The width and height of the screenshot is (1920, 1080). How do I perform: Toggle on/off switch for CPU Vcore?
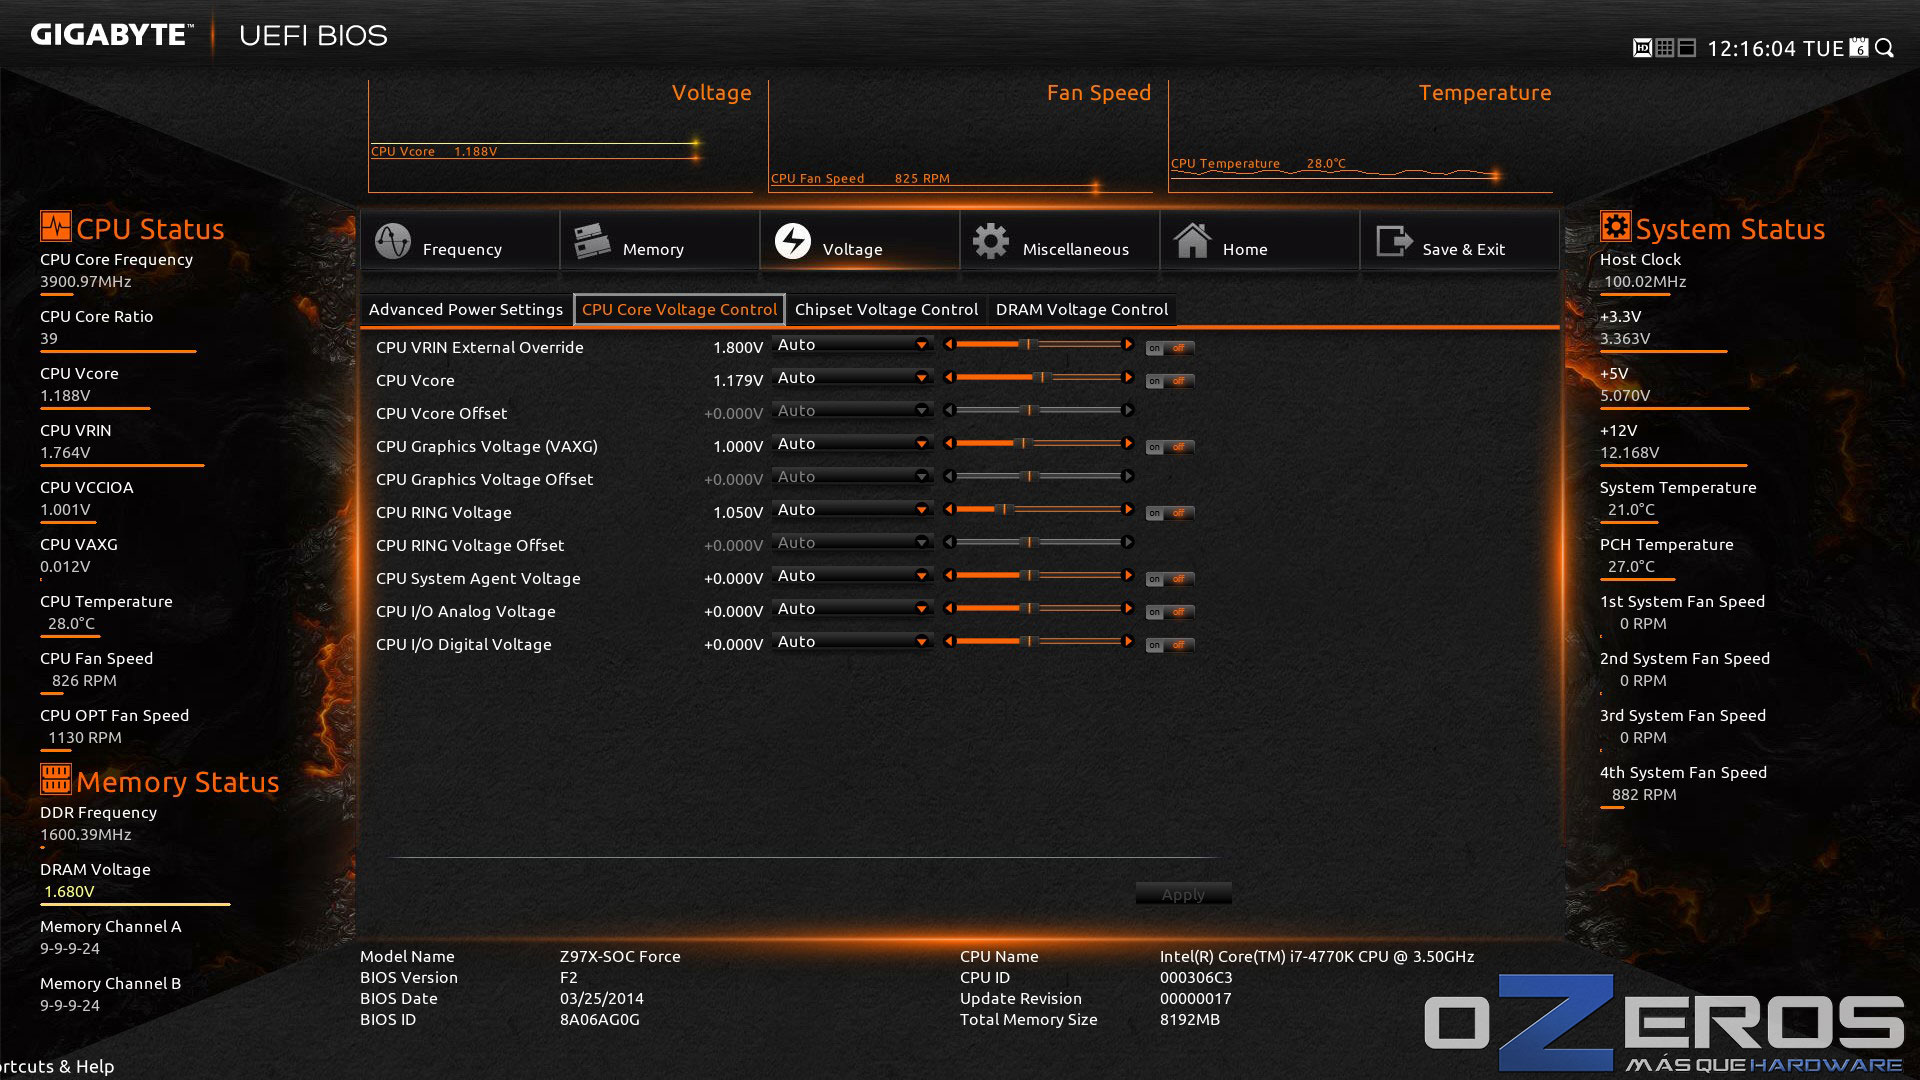[1169, 382]
